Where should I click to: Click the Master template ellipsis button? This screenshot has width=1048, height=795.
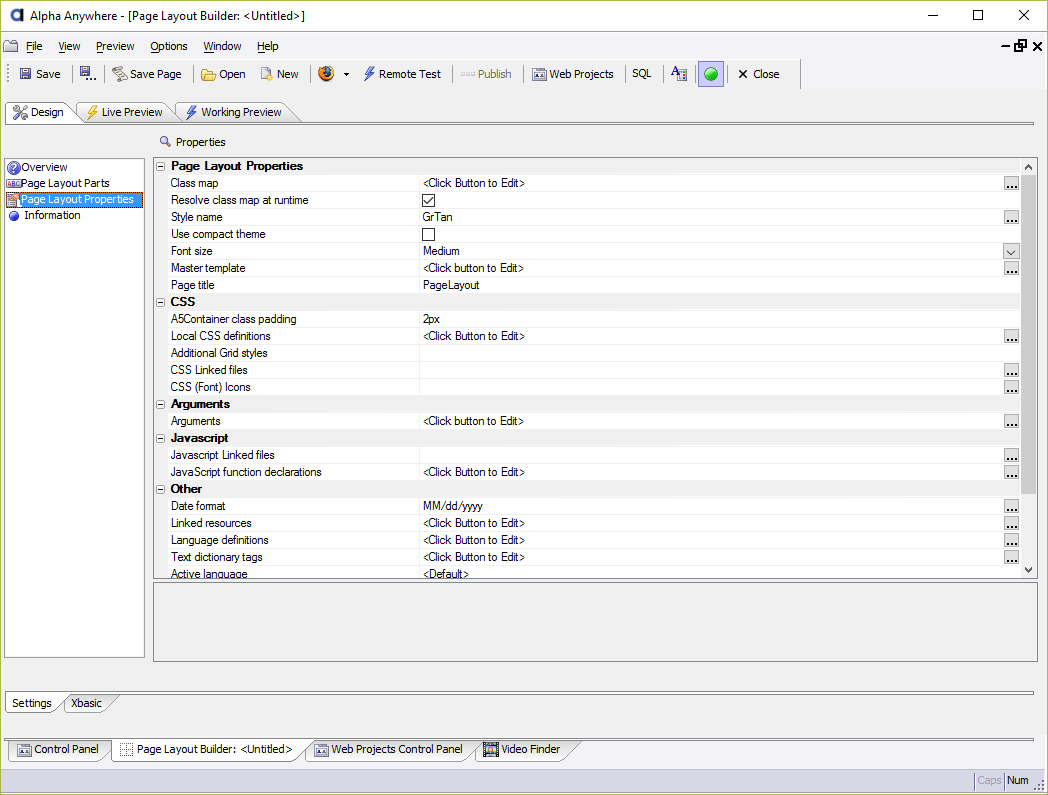pyautogui.click(x=1011, y=269)
